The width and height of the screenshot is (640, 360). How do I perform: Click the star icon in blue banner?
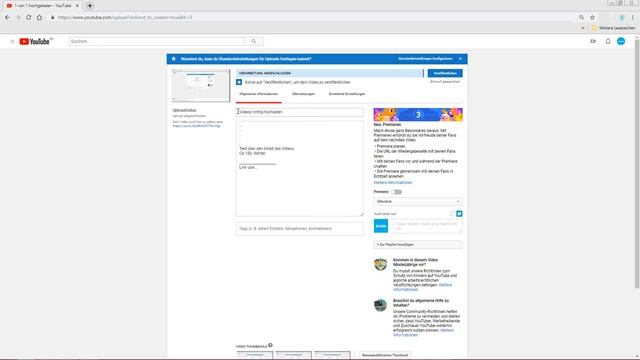pos(173,59)
